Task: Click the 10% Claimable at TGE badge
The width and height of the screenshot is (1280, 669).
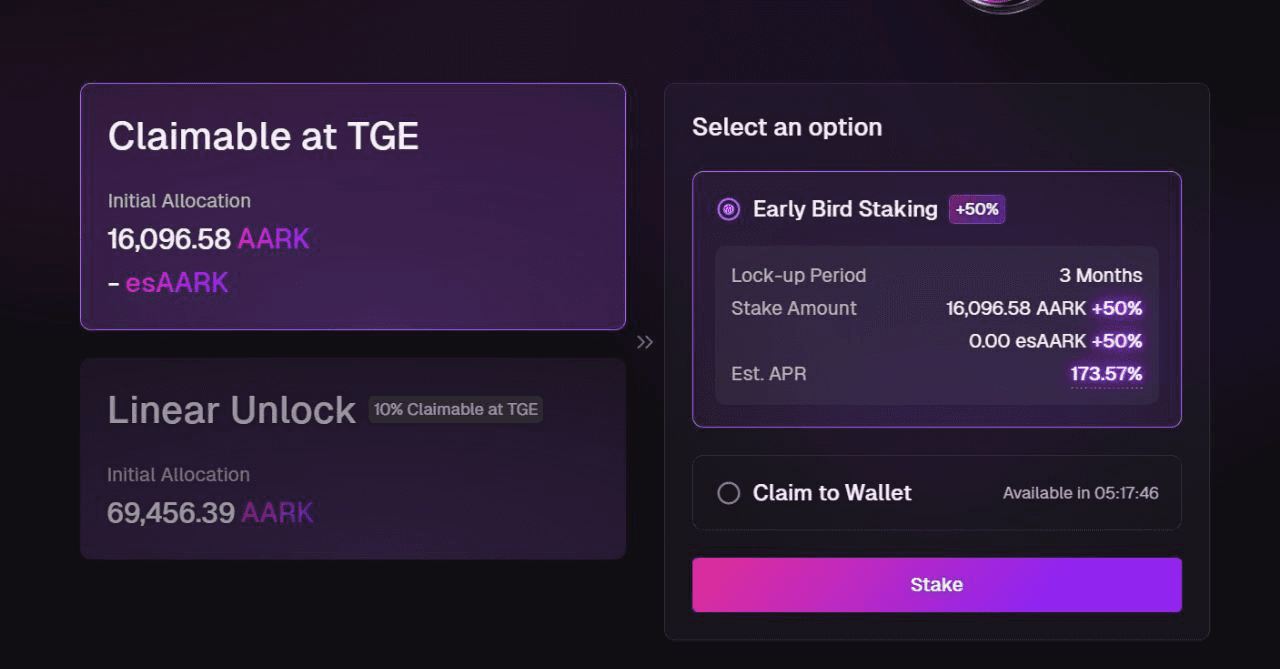Action: [456, 409]
